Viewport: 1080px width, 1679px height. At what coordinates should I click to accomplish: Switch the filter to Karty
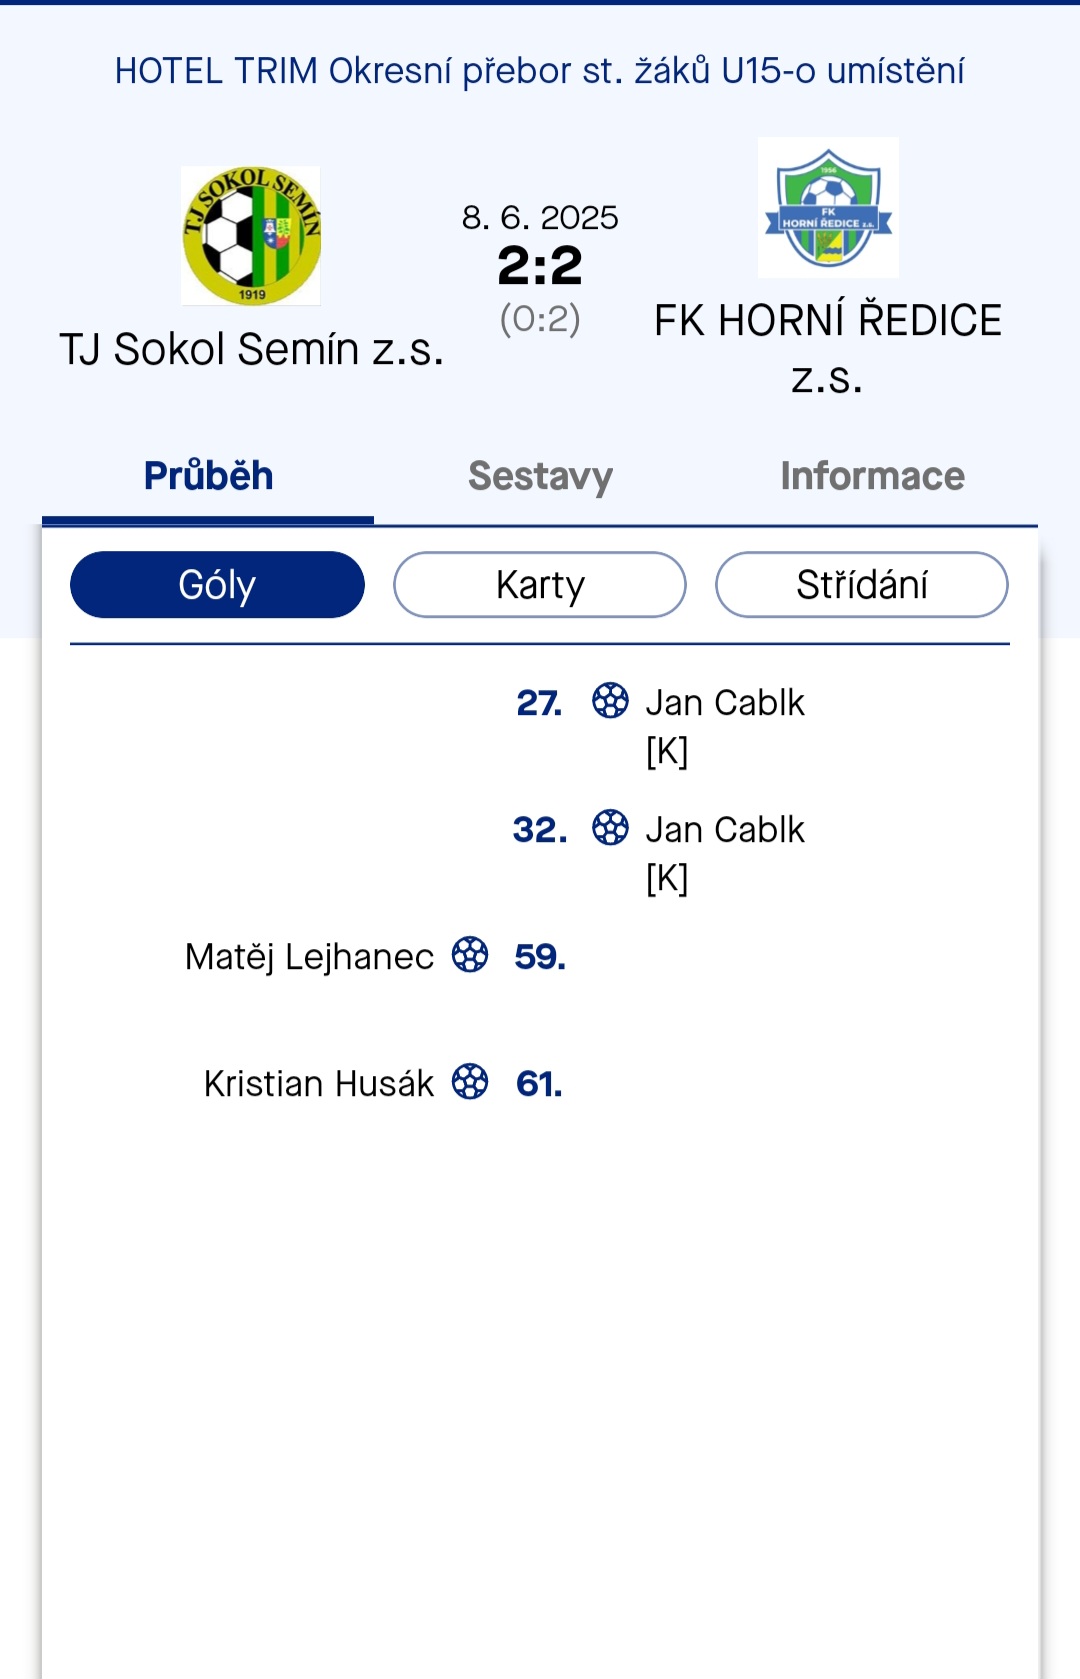pos(540,585)
